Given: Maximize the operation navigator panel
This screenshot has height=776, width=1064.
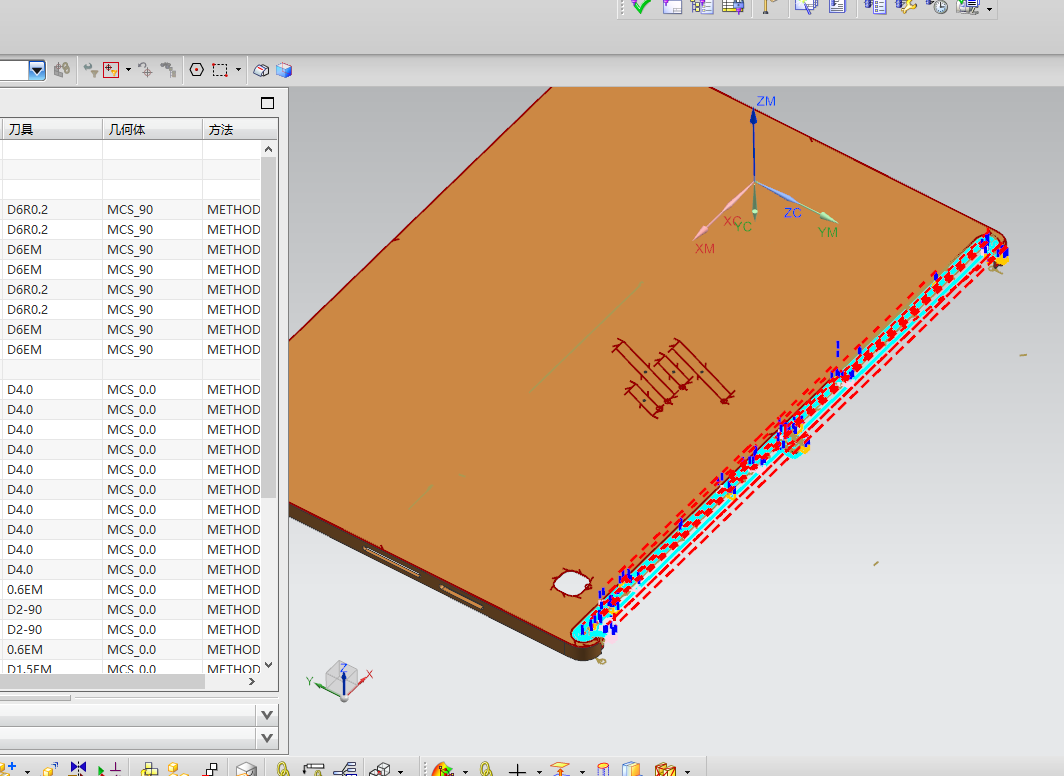Looking at the screenshot, I should tap(267, 103).
